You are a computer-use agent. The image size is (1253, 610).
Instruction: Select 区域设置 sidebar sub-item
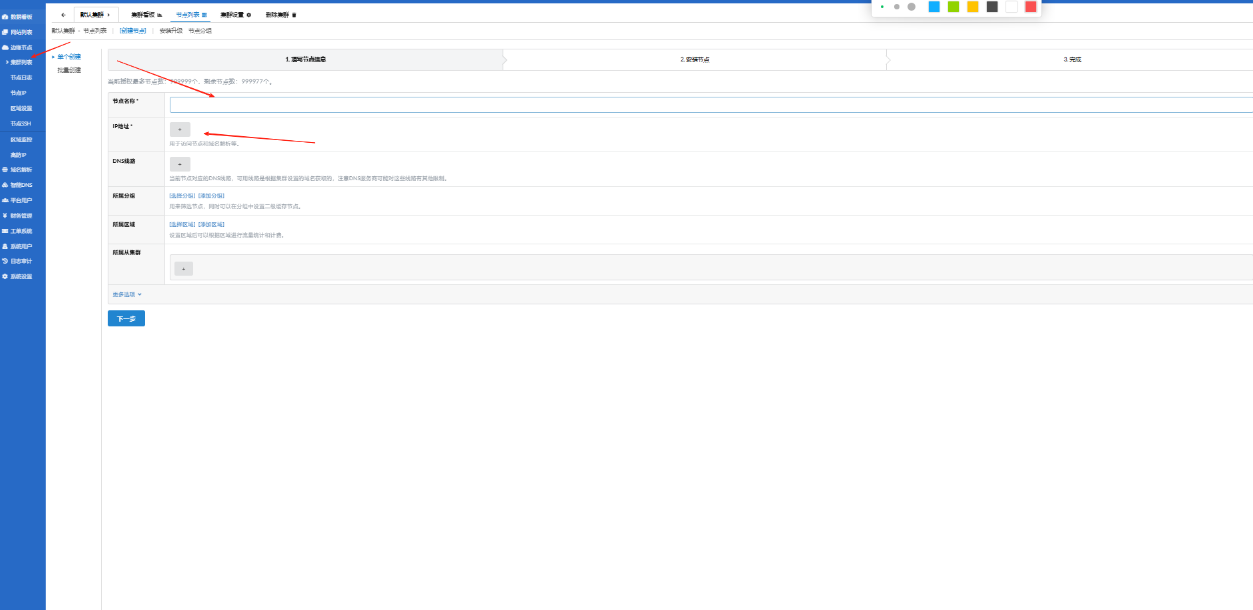[x=21, y=108]
